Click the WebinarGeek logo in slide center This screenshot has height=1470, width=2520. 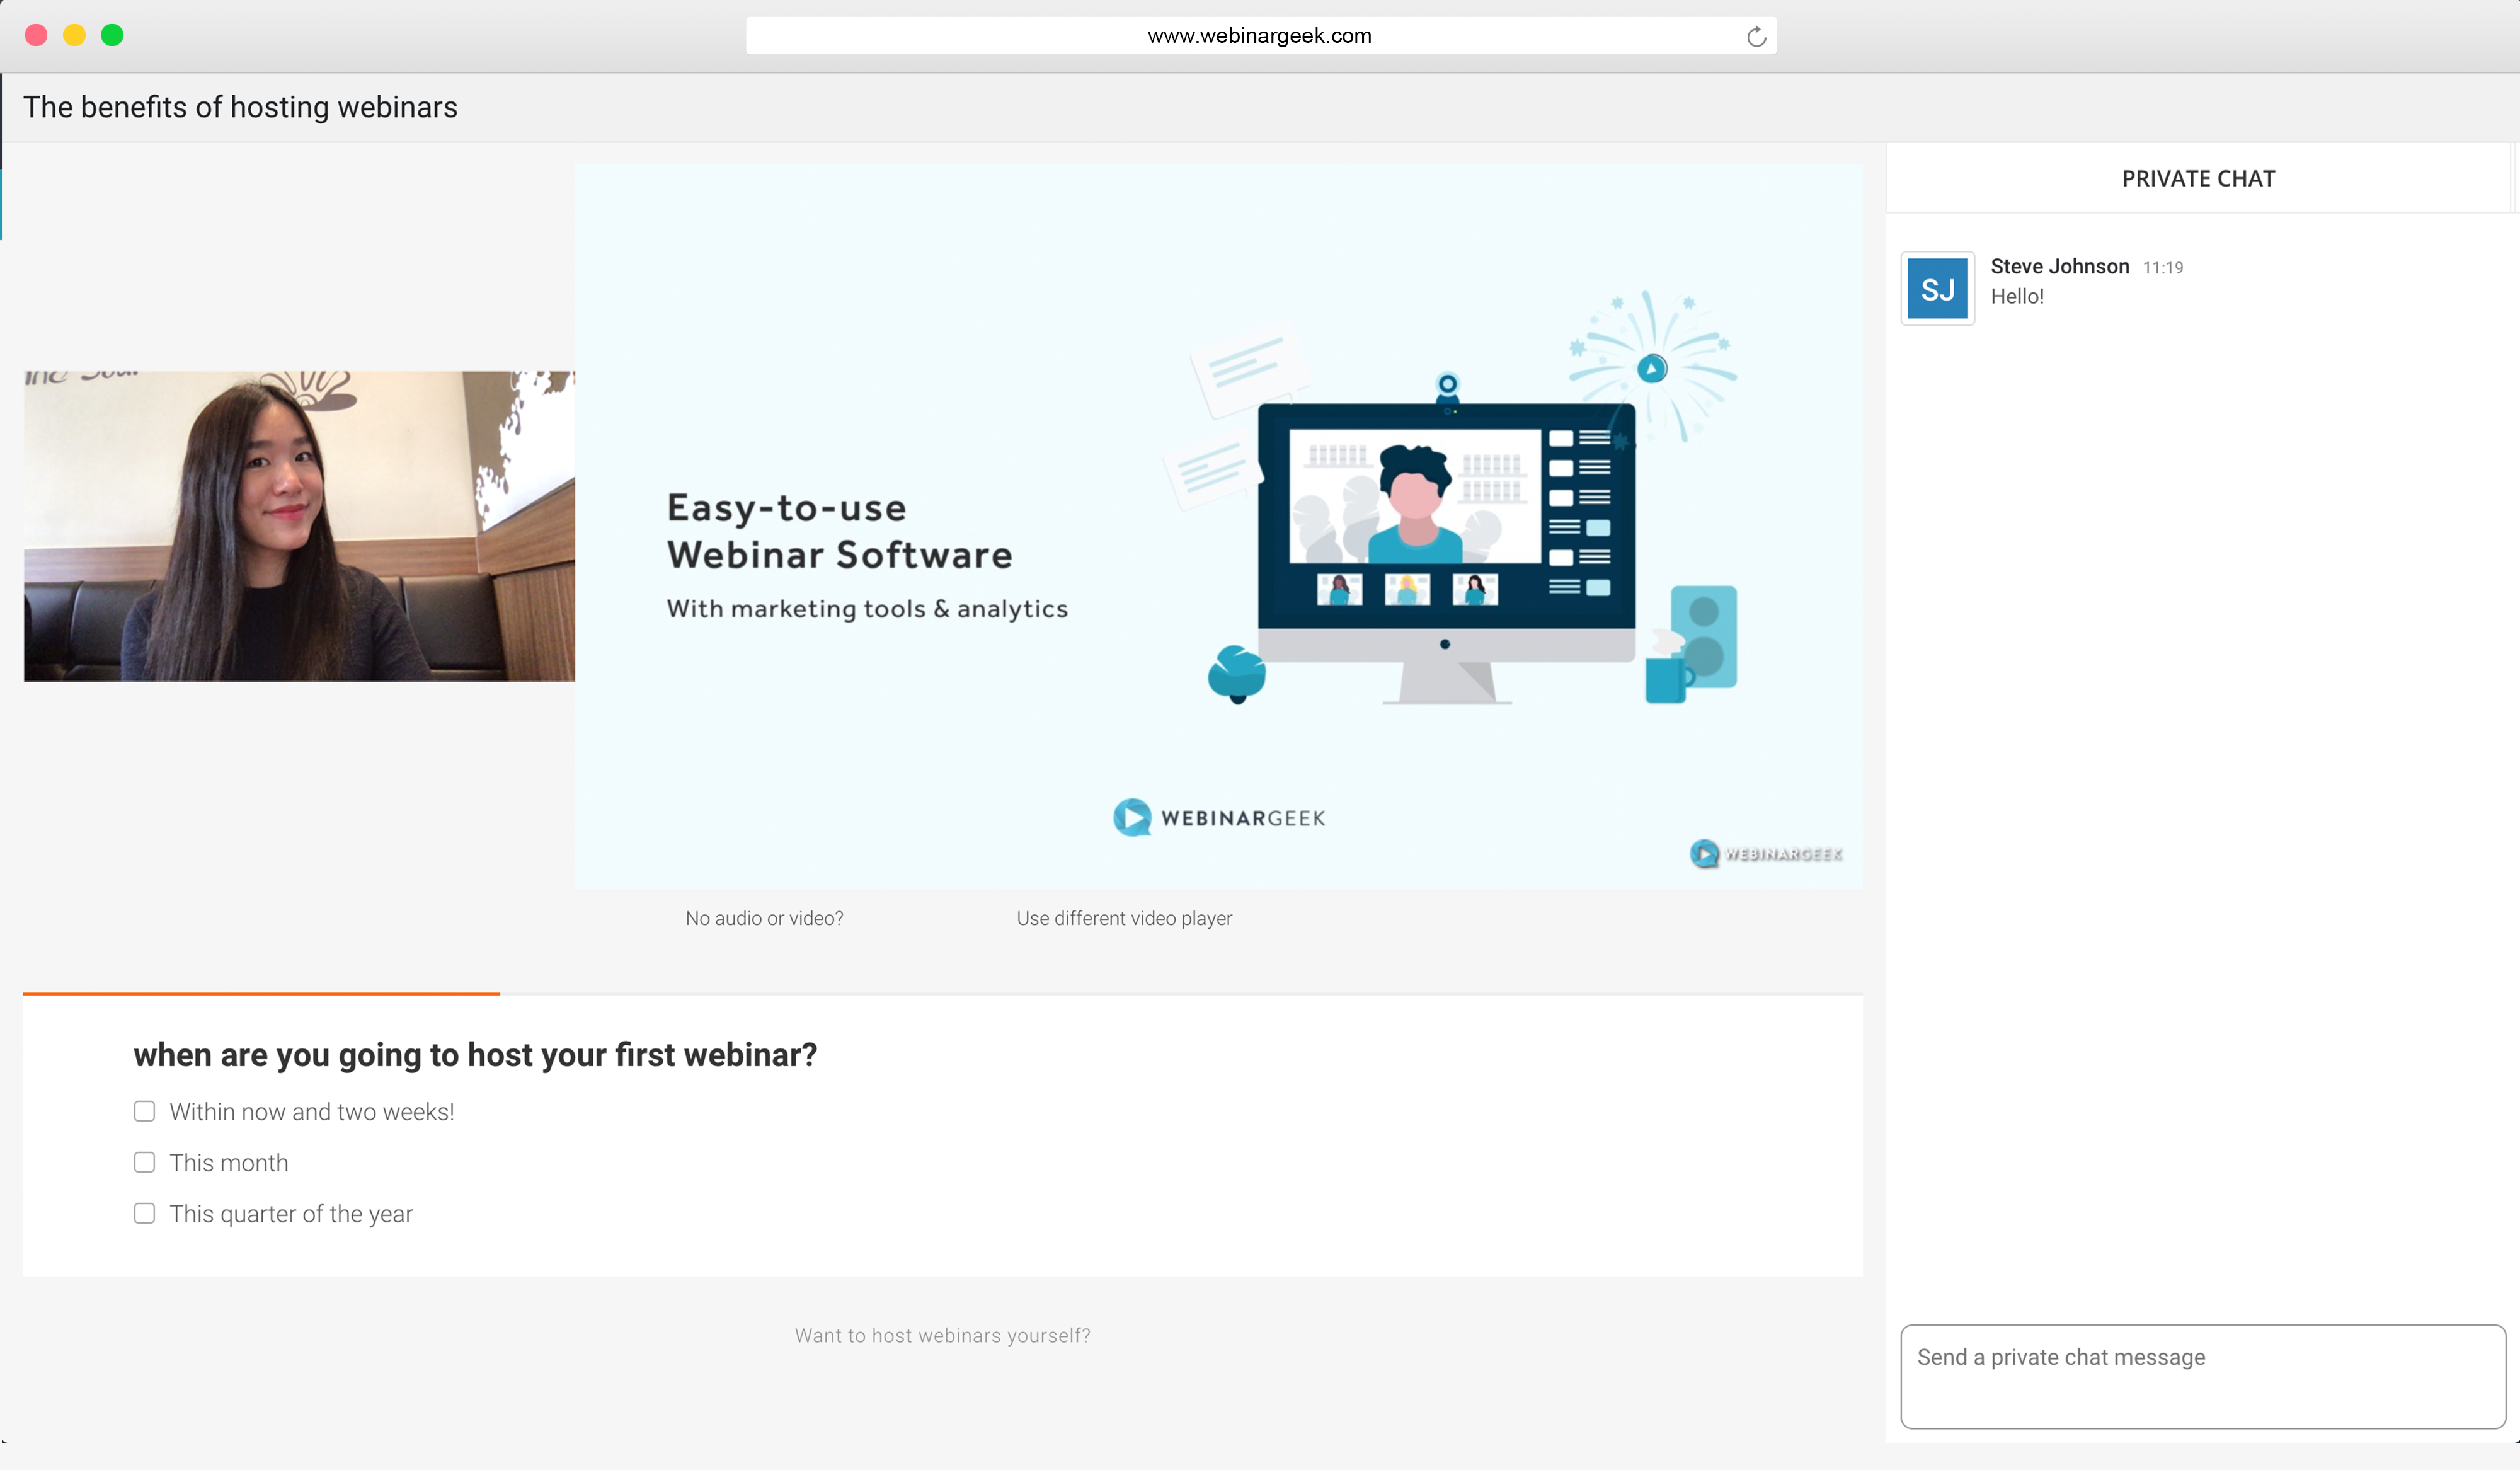click(x=1219, y=818)
